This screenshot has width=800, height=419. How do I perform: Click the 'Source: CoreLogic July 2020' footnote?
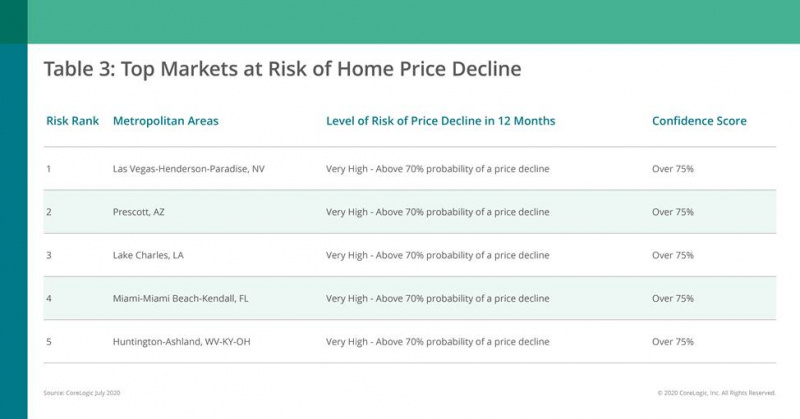[82, 393]
